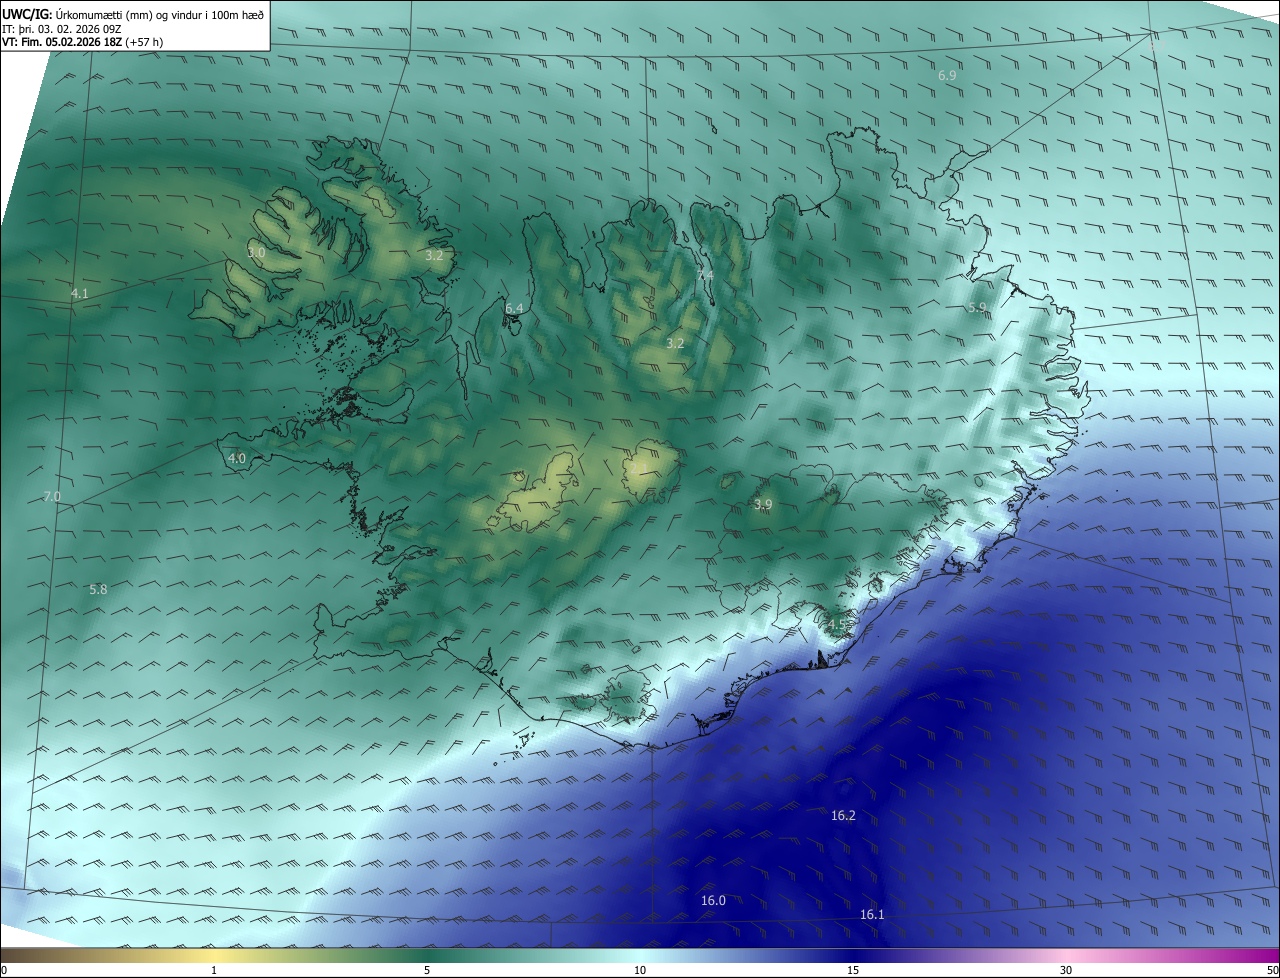Image resolution: width=1280 pixels, height=978 pixels.
Task: Click the 16.1 precipitation value
Action: point(872,915)
